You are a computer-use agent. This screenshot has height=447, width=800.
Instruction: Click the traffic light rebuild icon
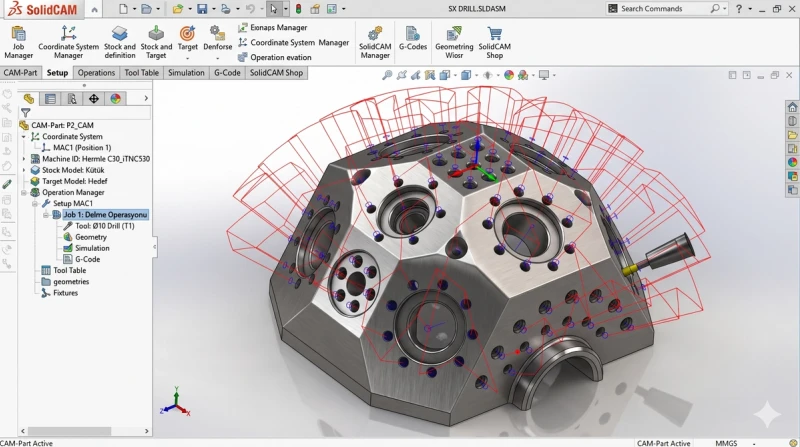click(x=298, y=9)
